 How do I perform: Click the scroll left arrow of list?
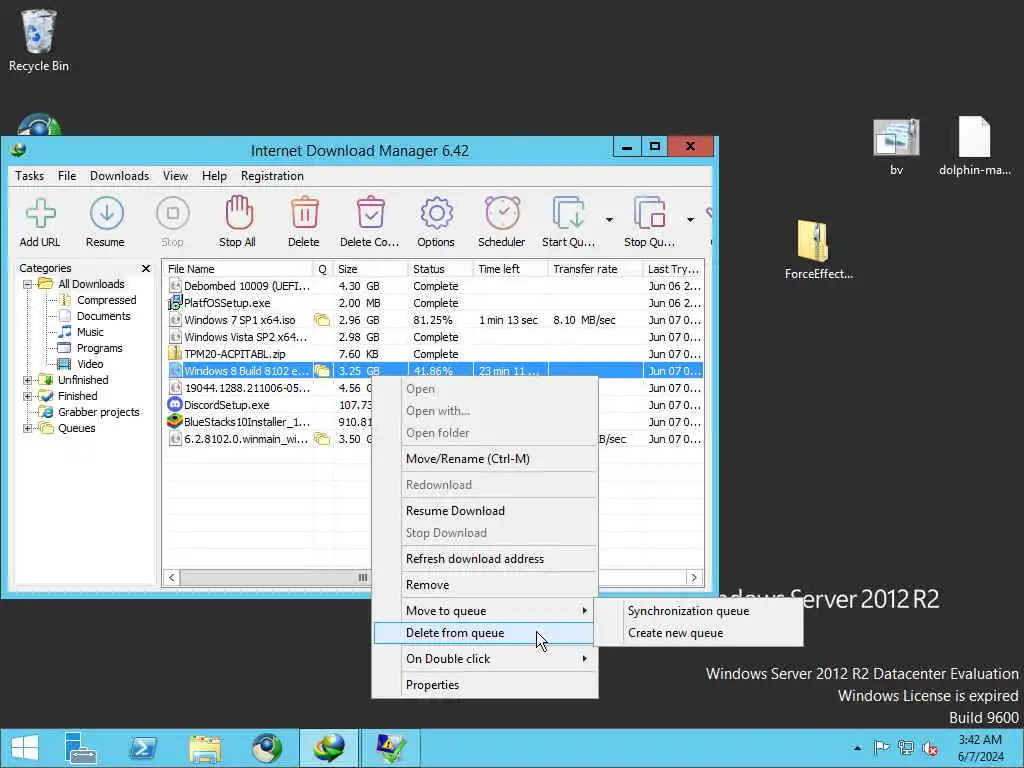point(172,577)
